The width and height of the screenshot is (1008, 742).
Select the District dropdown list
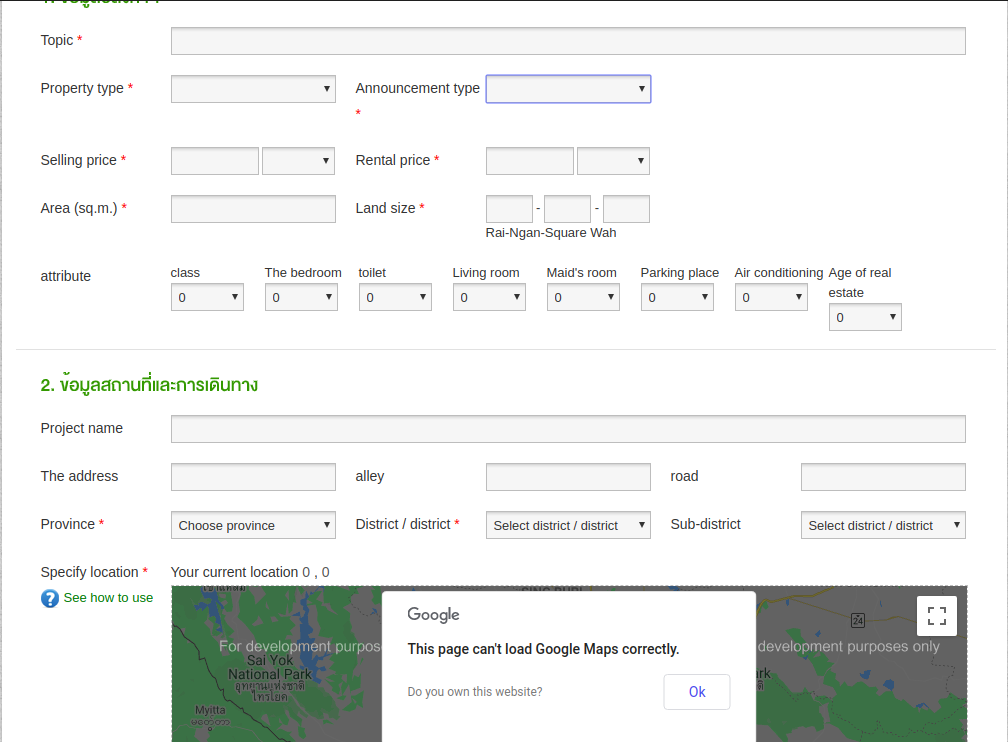[568, 525]
